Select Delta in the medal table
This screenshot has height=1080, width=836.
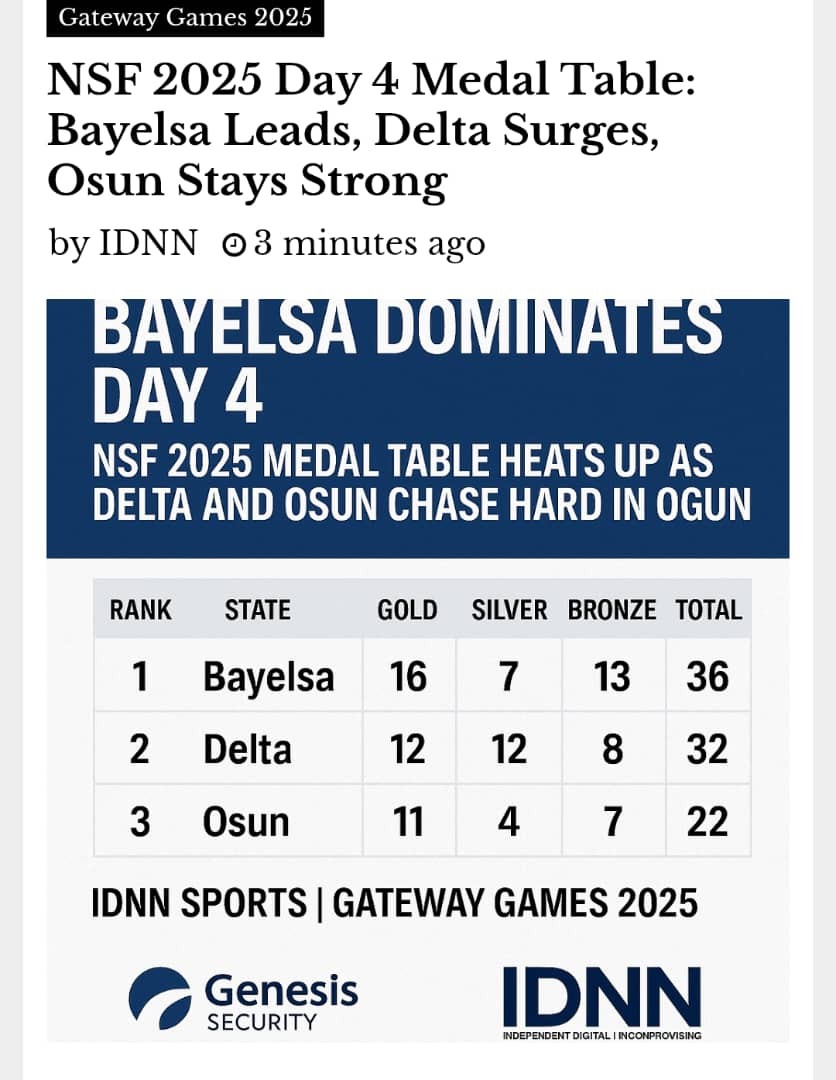247,749
